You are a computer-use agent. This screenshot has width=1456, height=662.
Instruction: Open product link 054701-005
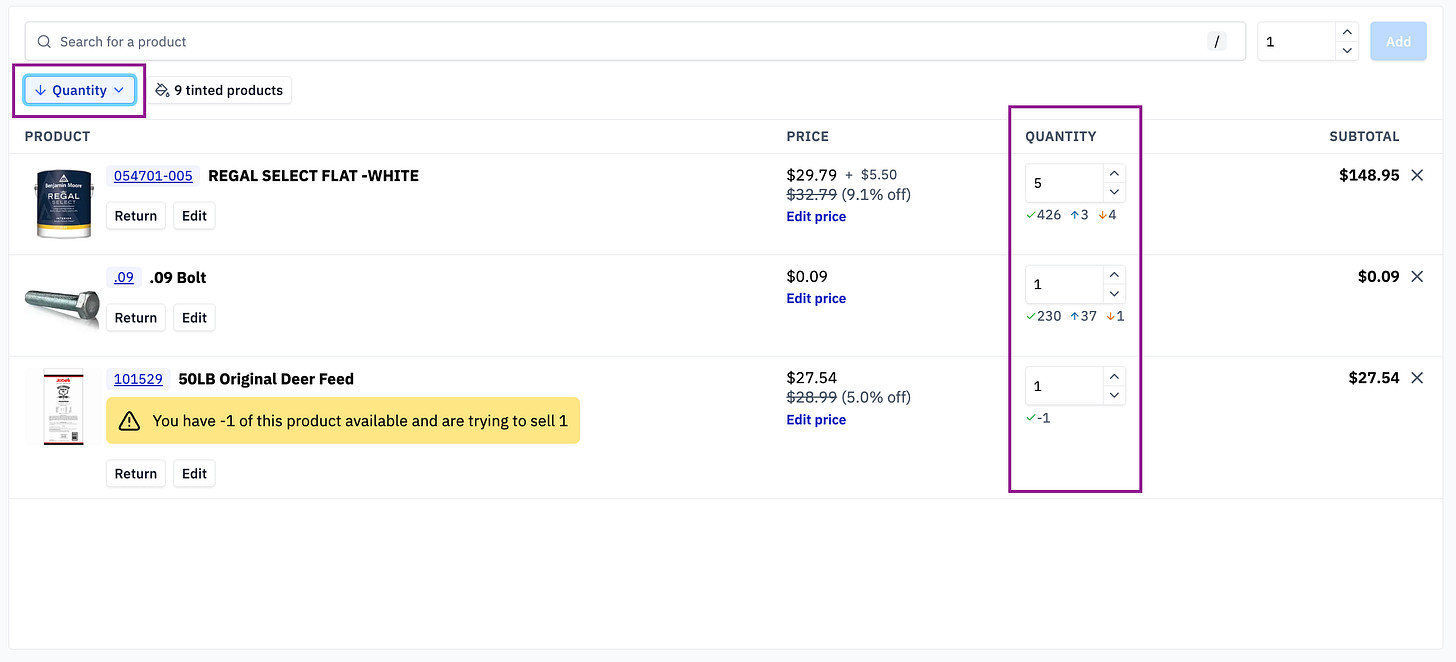(153, 176)
